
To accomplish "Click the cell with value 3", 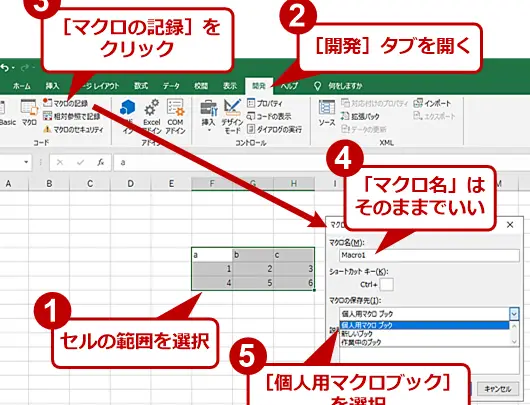I will point(294,269).
